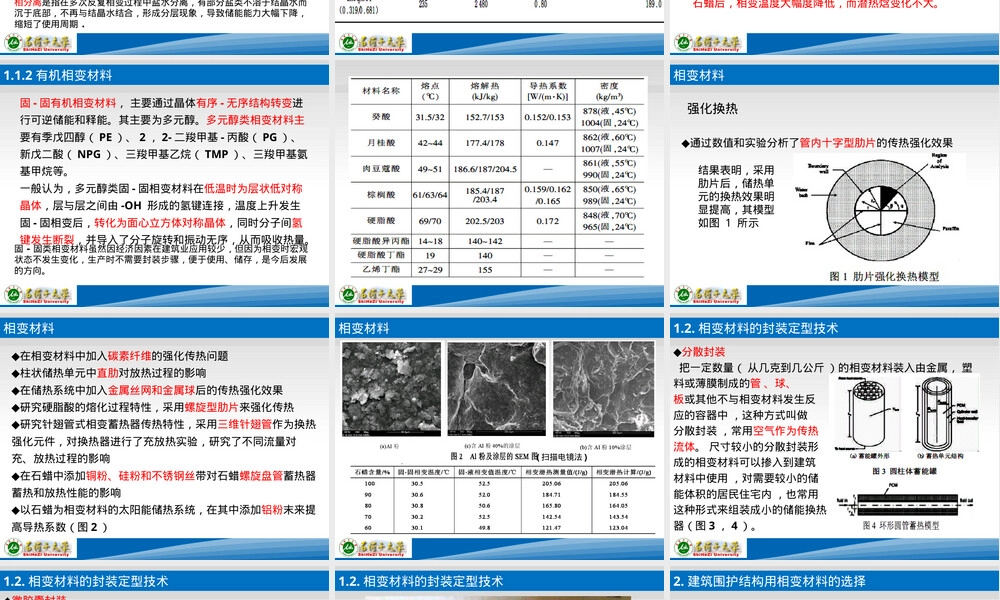This screenshot has width=1000, height=600.
Task: Click the 肉豆蔻酸 row label
Action: click(x=381, y=168)
